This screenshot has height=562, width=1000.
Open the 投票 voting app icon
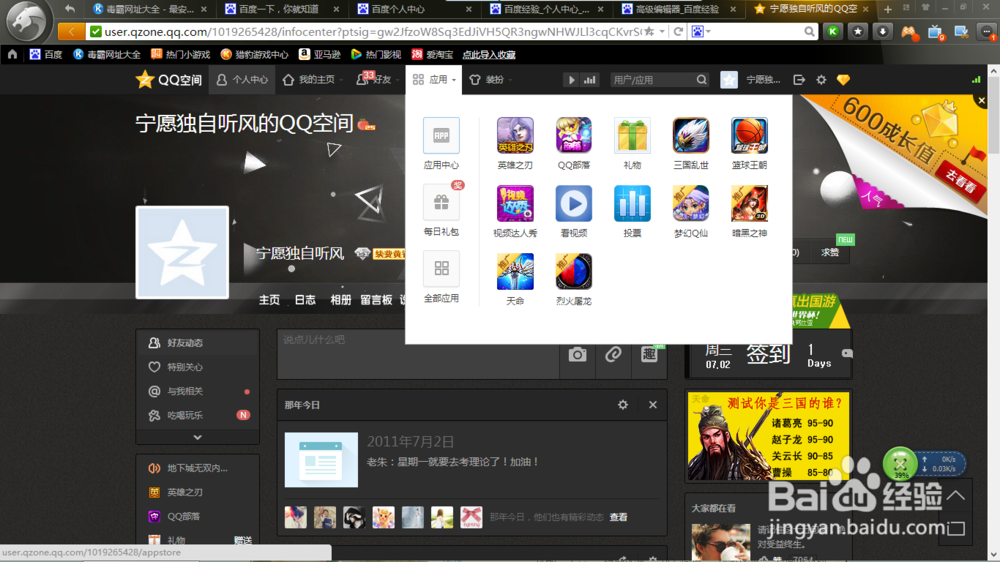coord(632,203)
